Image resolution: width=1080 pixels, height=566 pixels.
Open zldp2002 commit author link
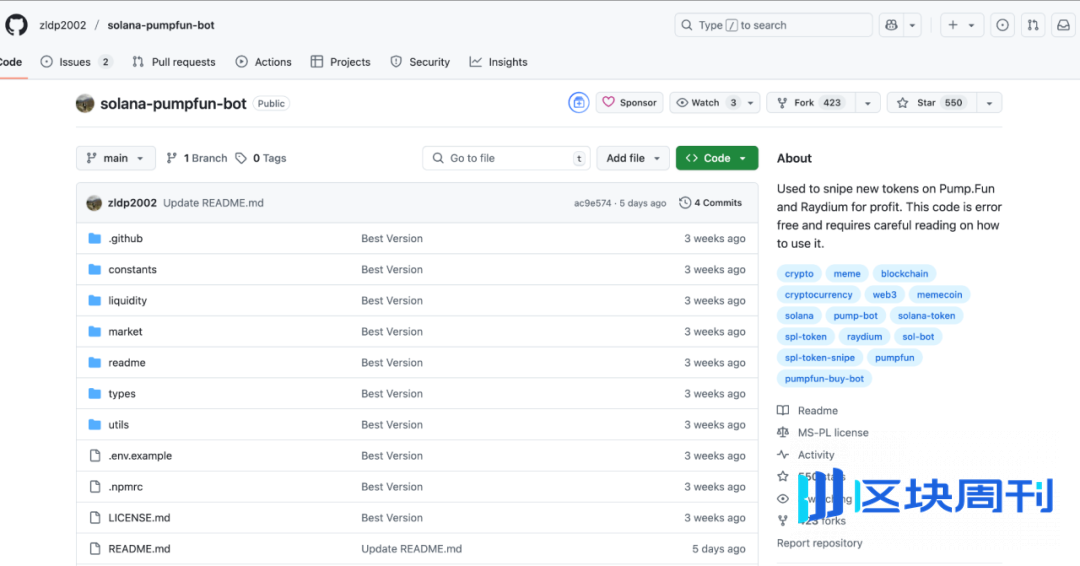point(132,202)
